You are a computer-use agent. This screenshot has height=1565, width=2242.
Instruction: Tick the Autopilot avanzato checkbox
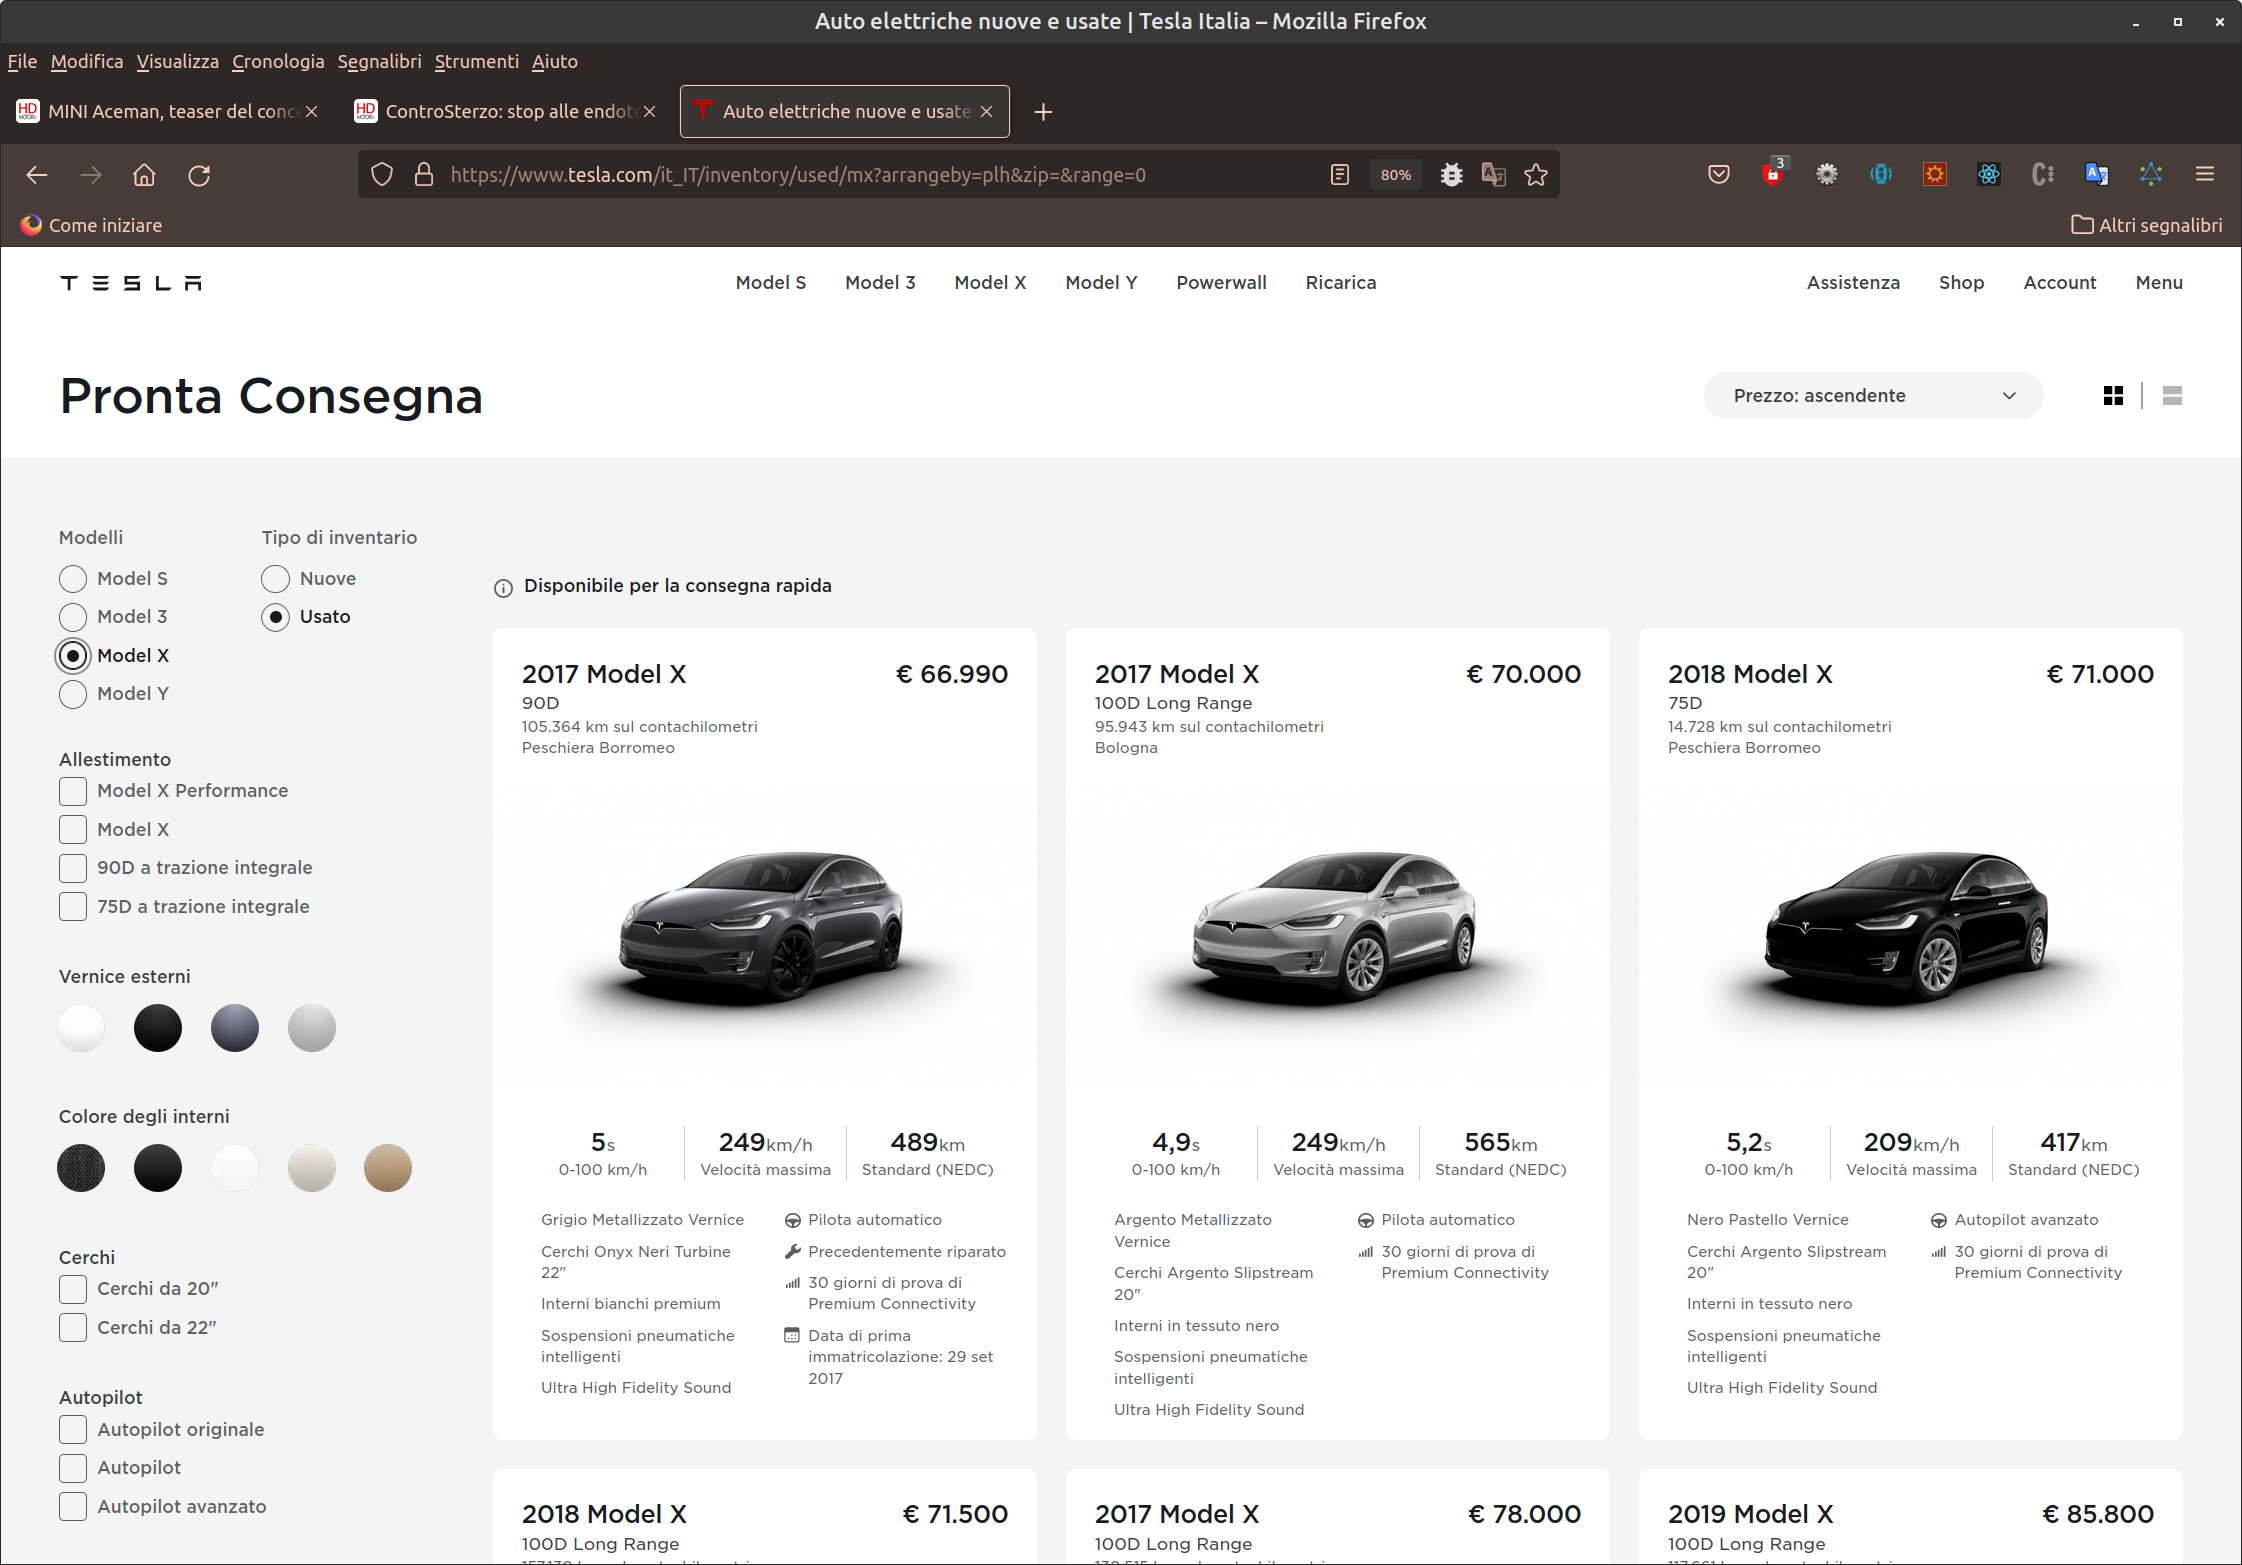73,1507
